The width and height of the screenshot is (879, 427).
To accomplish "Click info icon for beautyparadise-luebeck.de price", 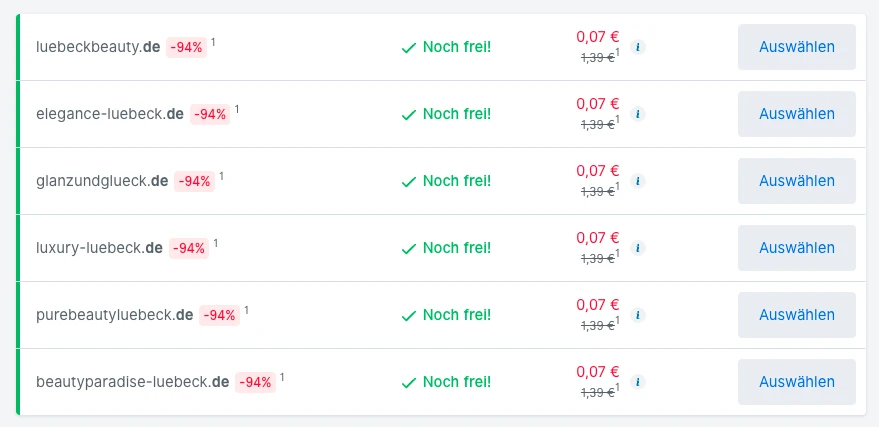I will (x=639, y=382).
